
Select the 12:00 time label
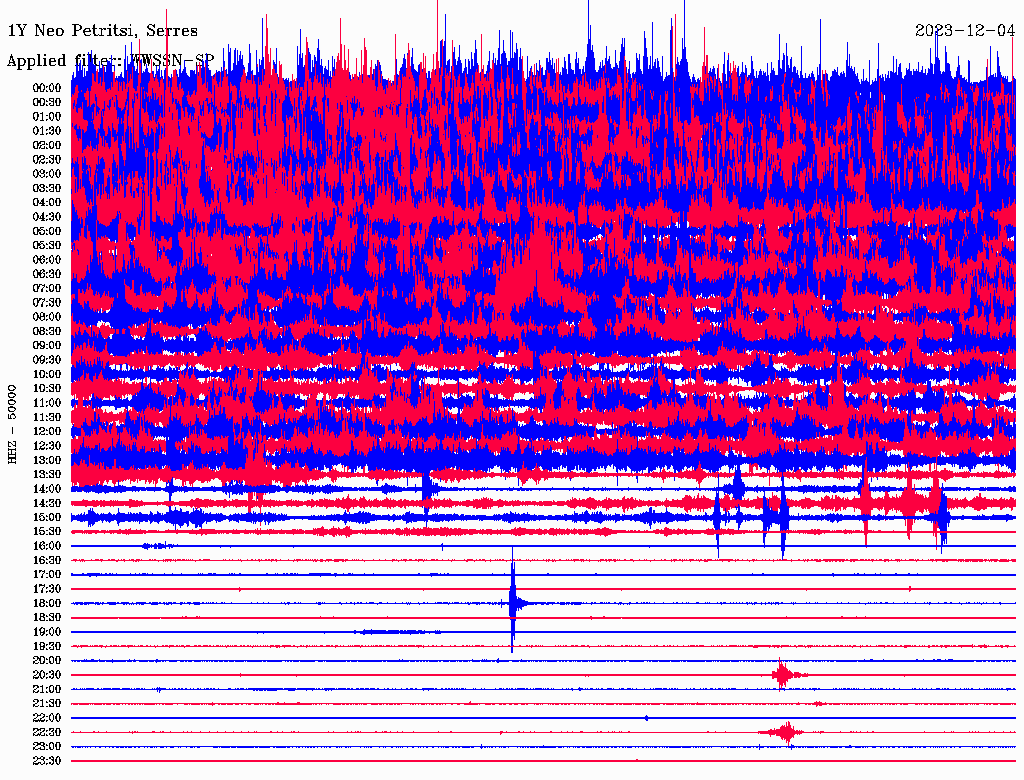coord(47,431)
